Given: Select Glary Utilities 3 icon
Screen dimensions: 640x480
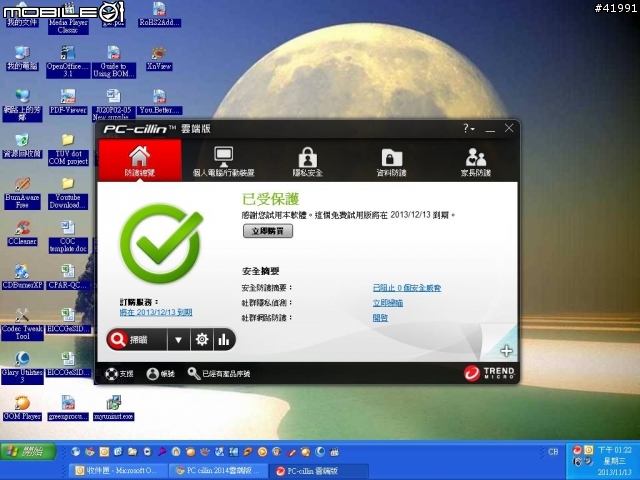Looking at the screenshot, I should click(22, 368).
